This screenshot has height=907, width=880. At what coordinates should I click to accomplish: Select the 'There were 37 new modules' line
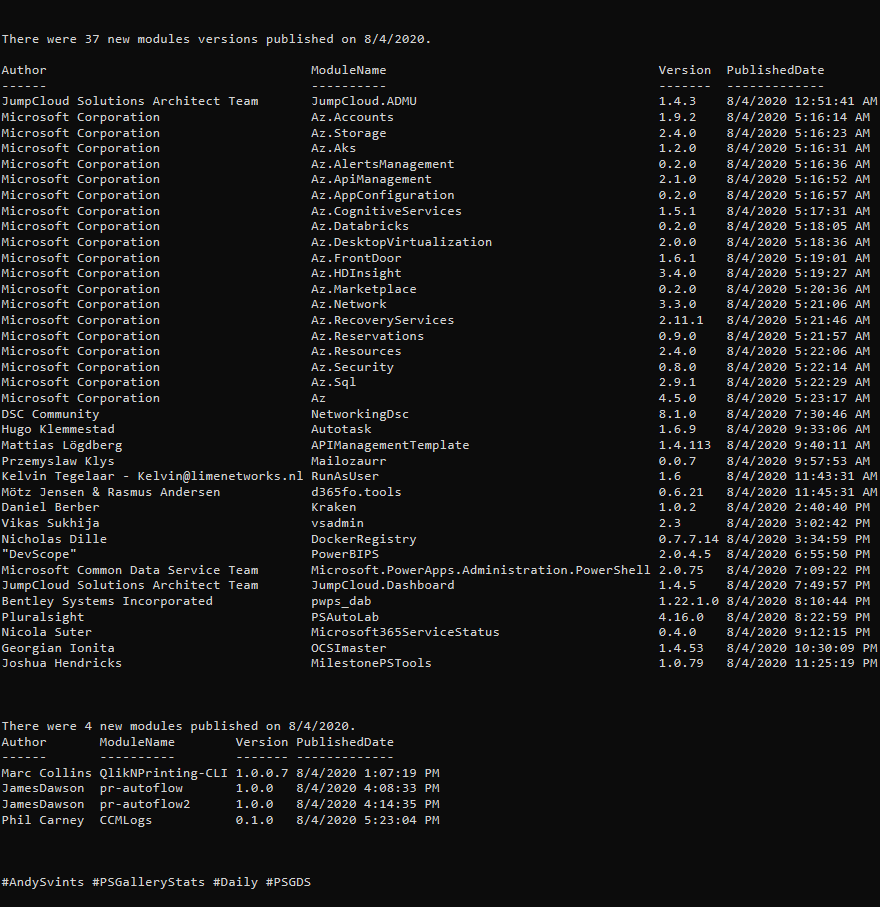tap(216, 39)
